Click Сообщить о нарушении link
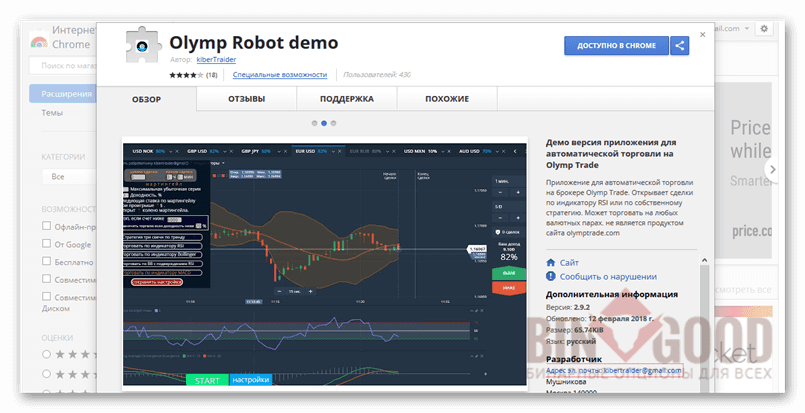 (608, 276)
